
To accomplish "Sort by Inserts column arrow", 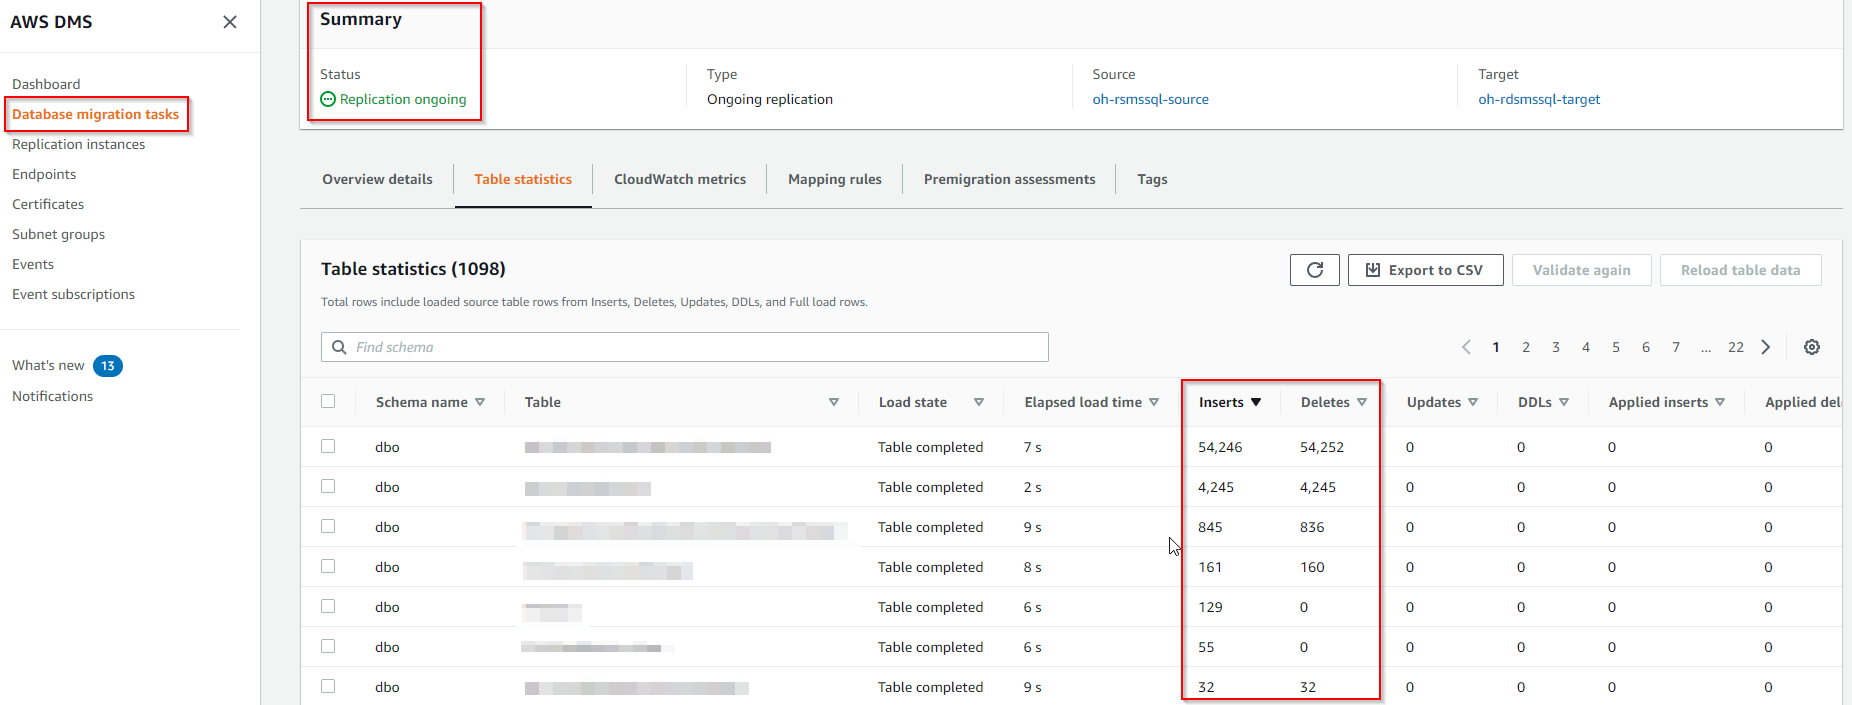I will click(x=1256, y=402).
